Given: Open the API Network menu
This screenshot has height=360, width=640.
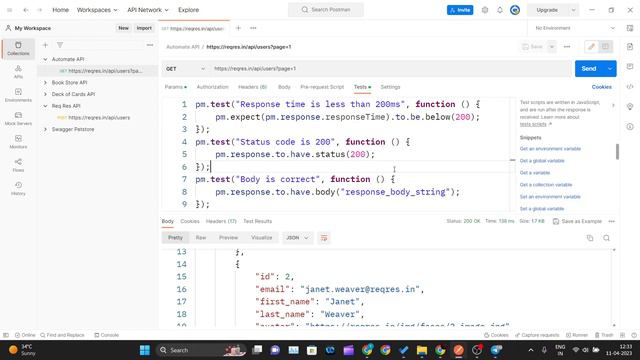Looking at the screenshot, I should pyautogui.click(x=147, y=10).
